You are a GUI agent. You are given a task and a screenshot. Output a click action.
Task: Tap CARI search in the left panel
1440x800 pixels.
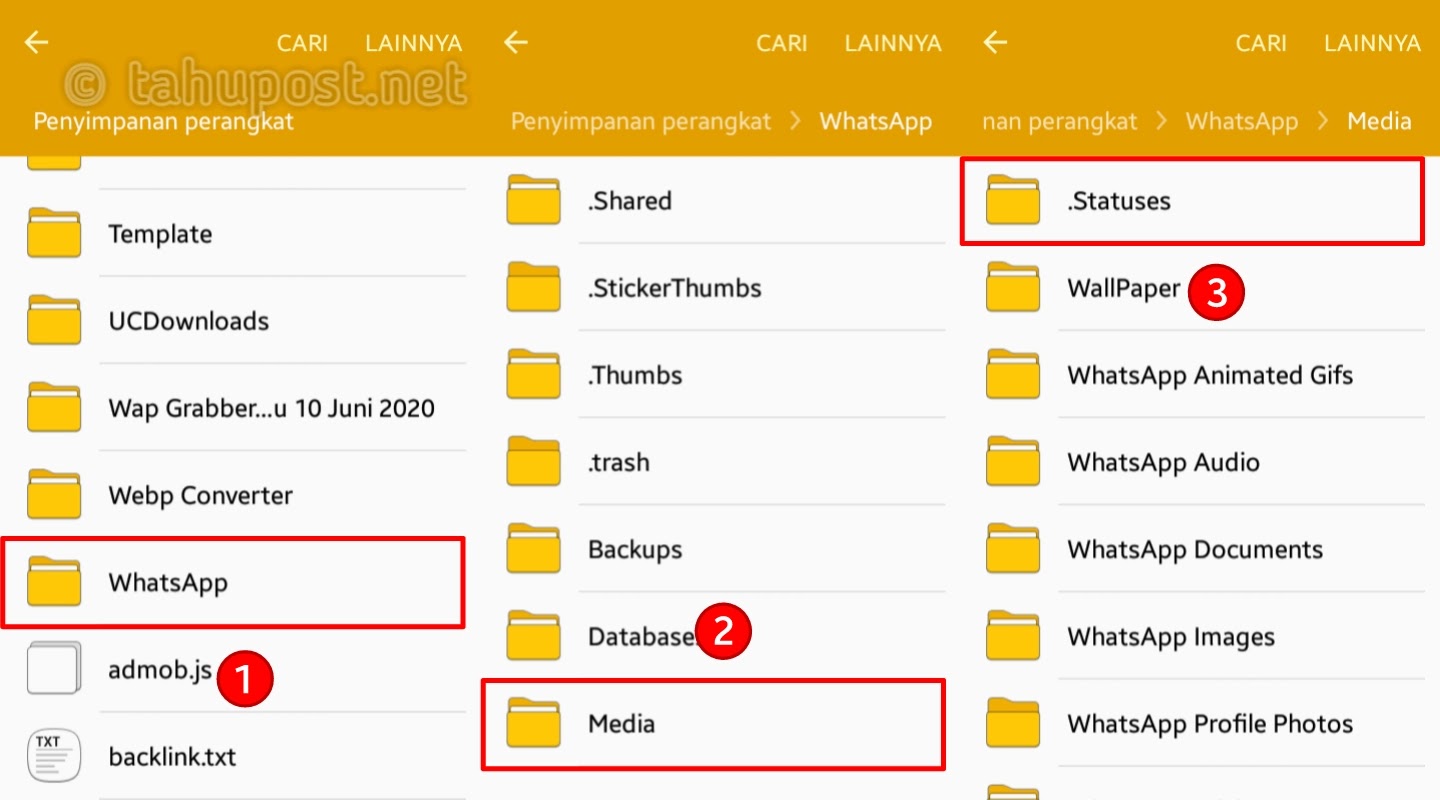point(302,43)
